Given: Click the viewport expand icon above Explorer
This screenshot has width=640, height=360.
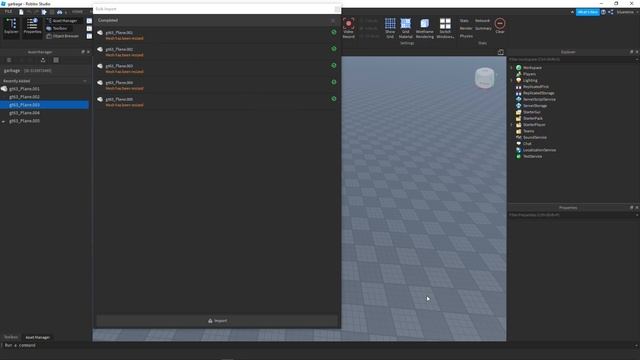Looking at the screenshot, I should 500,52.
